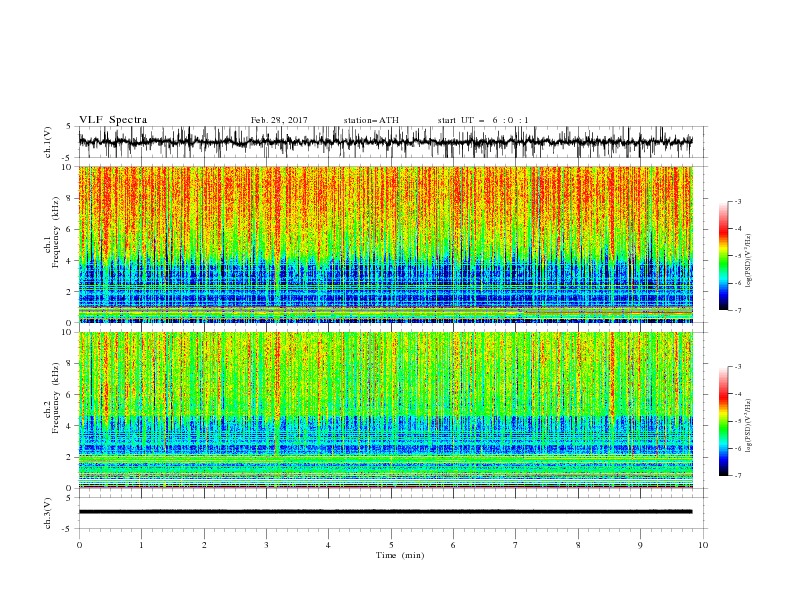Select upper colorbar "log(PSD)(V²/Hz)" label
This screenshot has width=792, height=612.
coord(748,261)
